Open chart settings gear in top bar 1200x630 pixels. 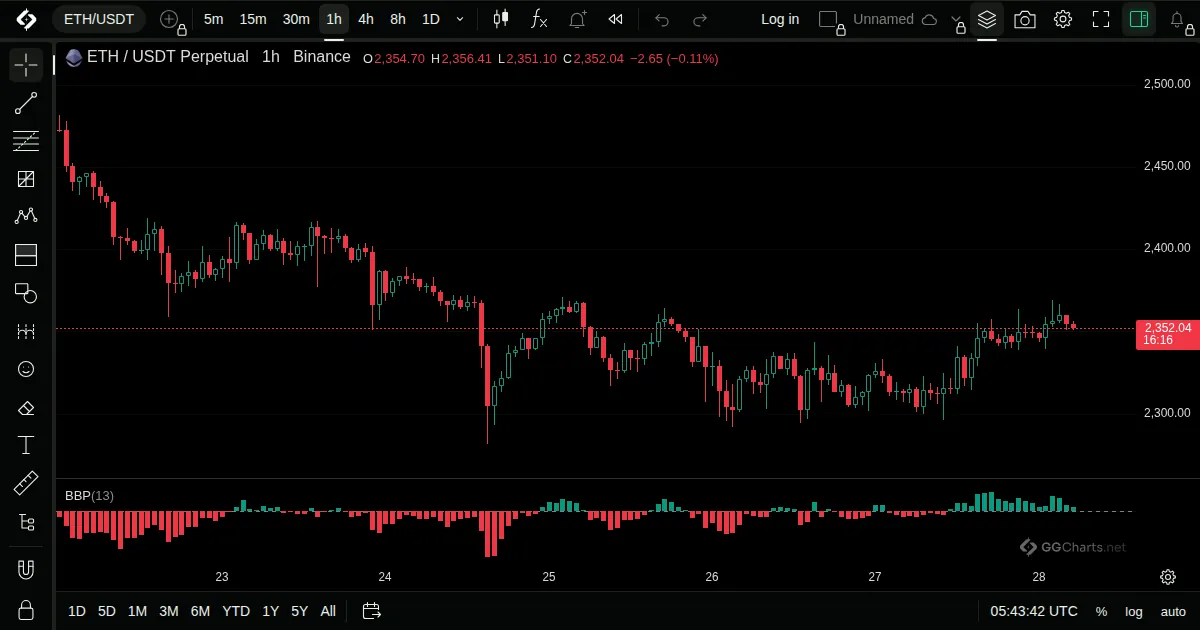(1063, 19)
